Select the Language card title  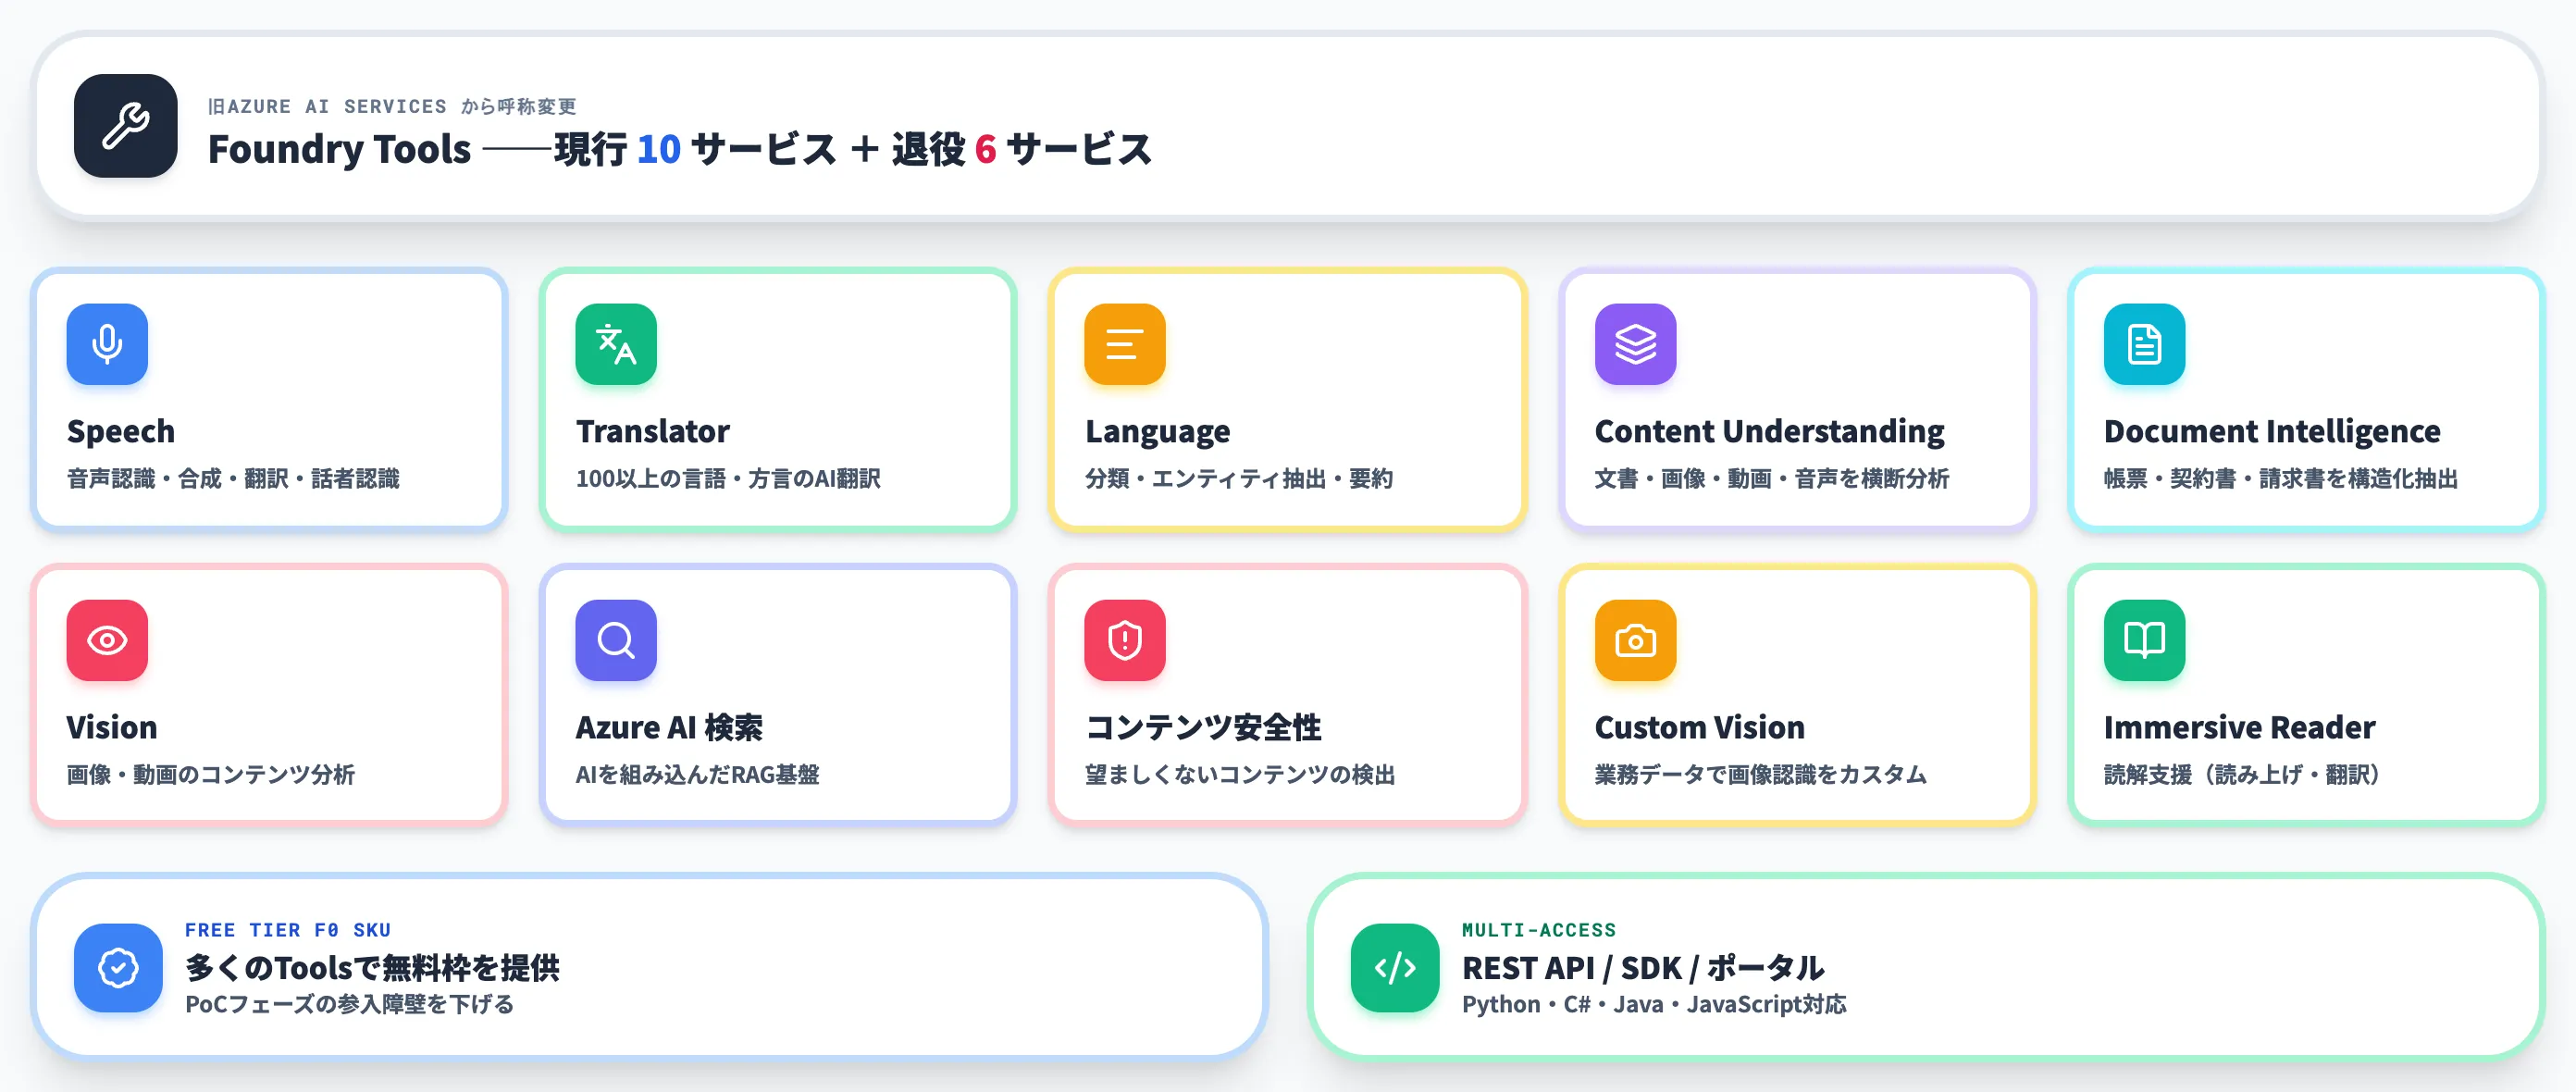tap(1157, 431)
